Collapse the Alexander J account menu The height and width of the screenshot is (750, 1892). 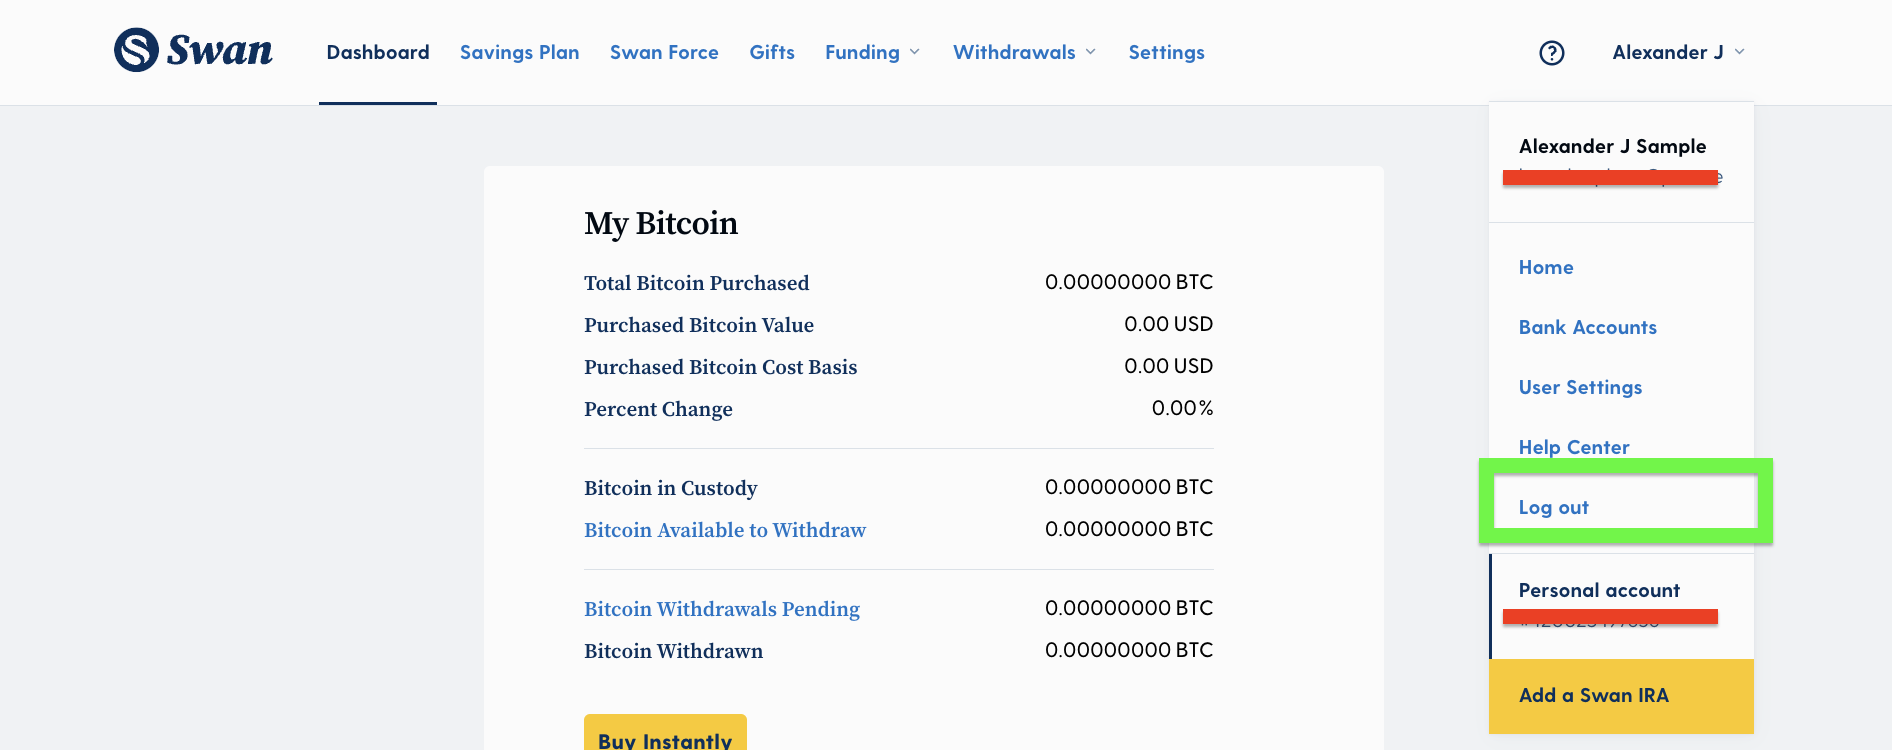[1678, 52]
